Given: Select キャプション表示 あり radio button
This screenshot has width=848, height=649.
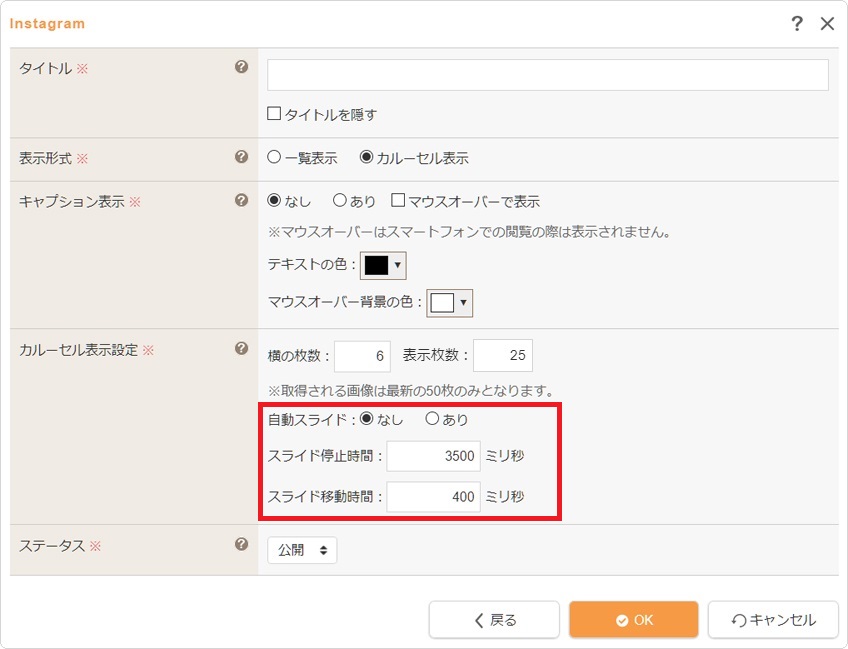Looking at the screenshot, I should pyautogui.click(x=340, y=200).
